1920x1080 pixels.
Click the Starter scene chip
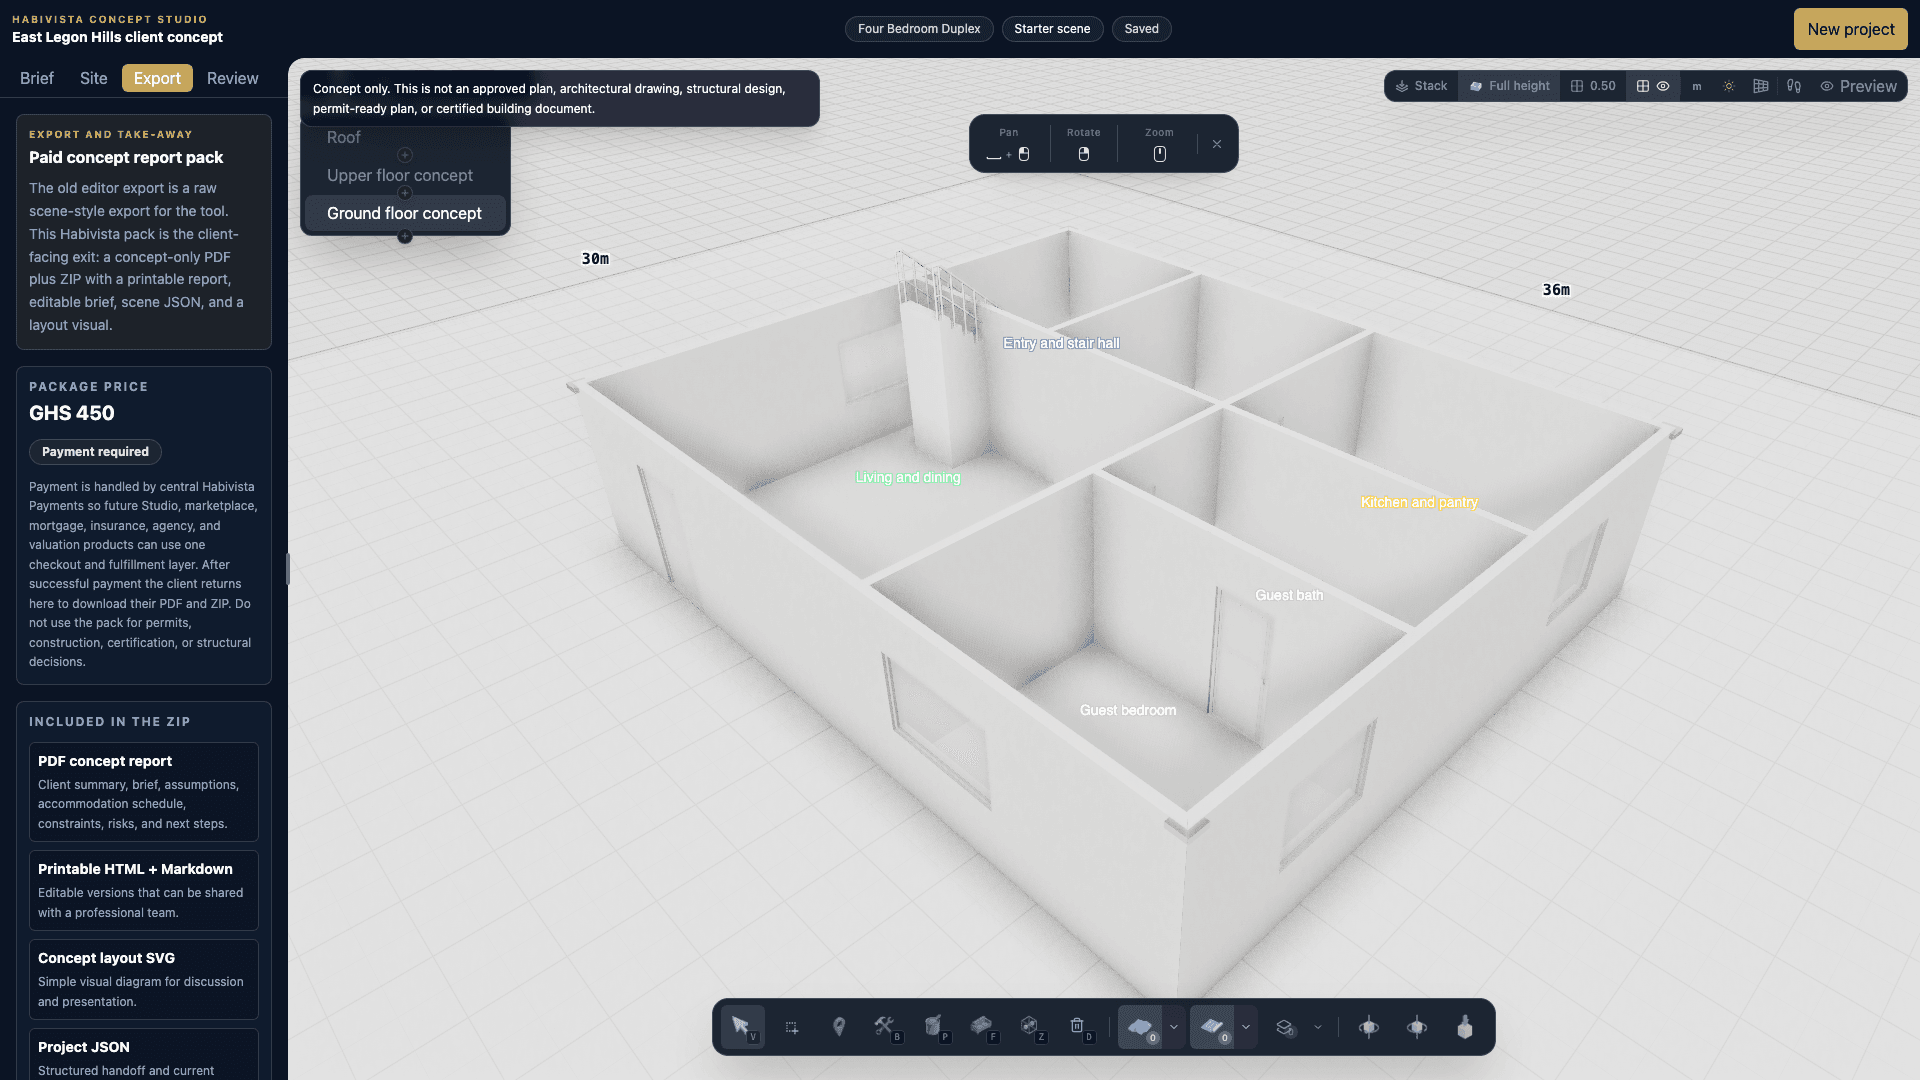1052,29
